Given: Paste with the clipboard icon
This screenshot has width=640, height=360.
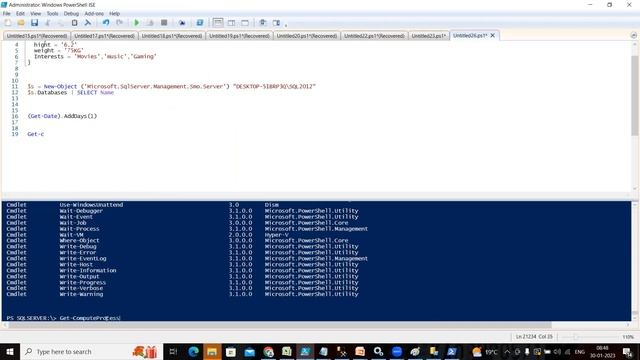Looking at the screenshot, I should point(74,23).
